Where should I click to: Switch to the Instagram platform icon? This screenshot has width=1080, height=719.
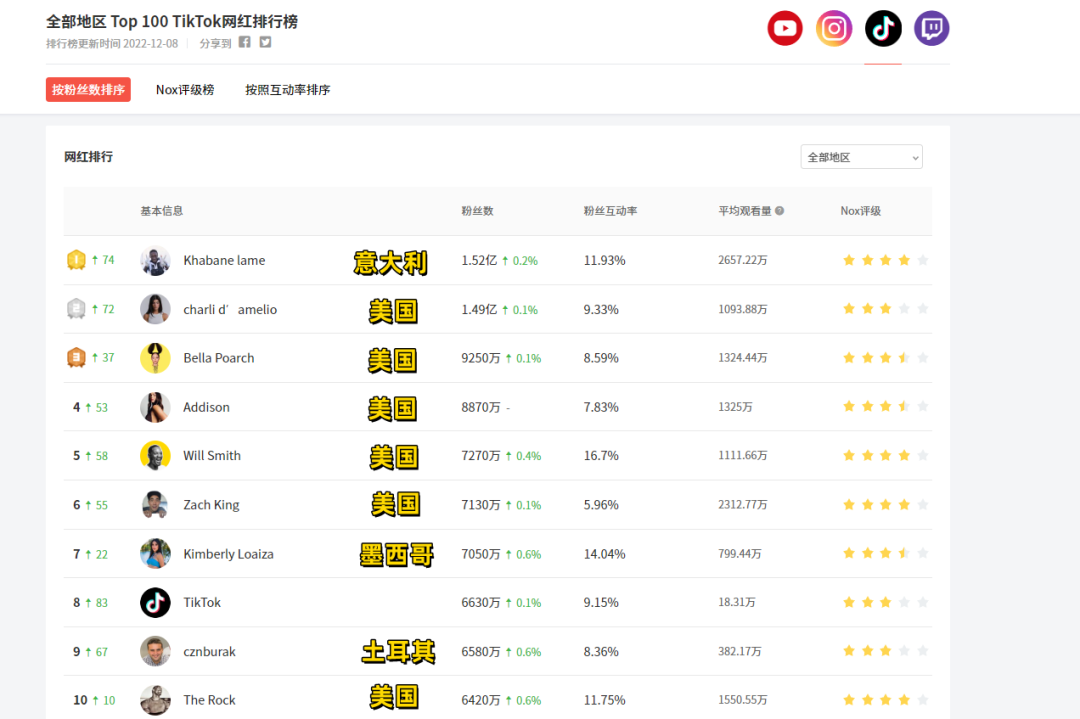(834, 28)
